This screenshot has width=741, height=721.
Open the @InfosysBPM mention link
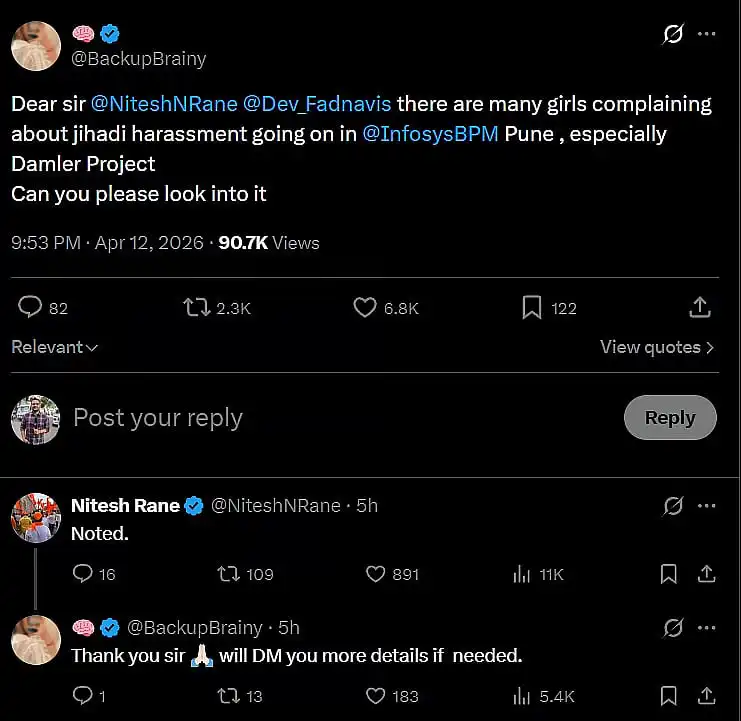431,133
